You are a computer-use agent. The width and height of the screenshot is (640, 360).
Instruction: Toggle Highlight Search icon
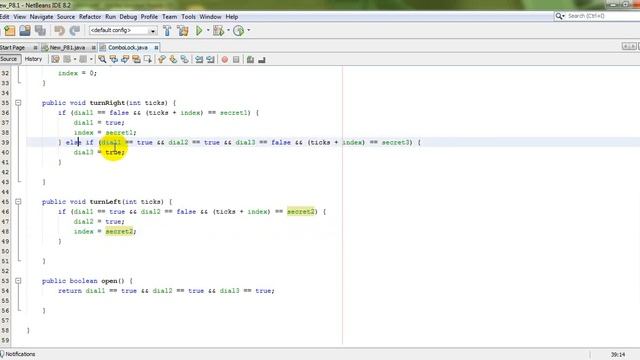(136, 60)
